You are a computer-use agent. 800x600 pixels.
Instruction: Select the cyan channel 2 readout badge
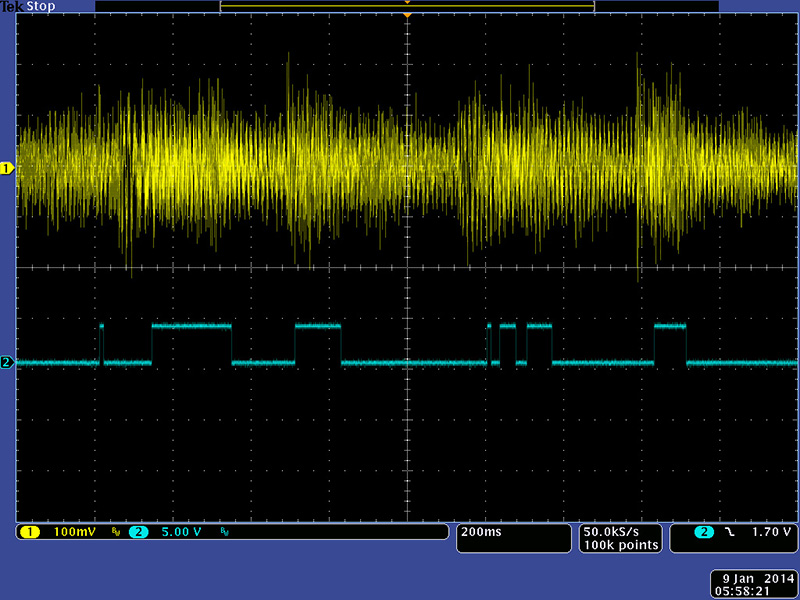click(138, 532)
